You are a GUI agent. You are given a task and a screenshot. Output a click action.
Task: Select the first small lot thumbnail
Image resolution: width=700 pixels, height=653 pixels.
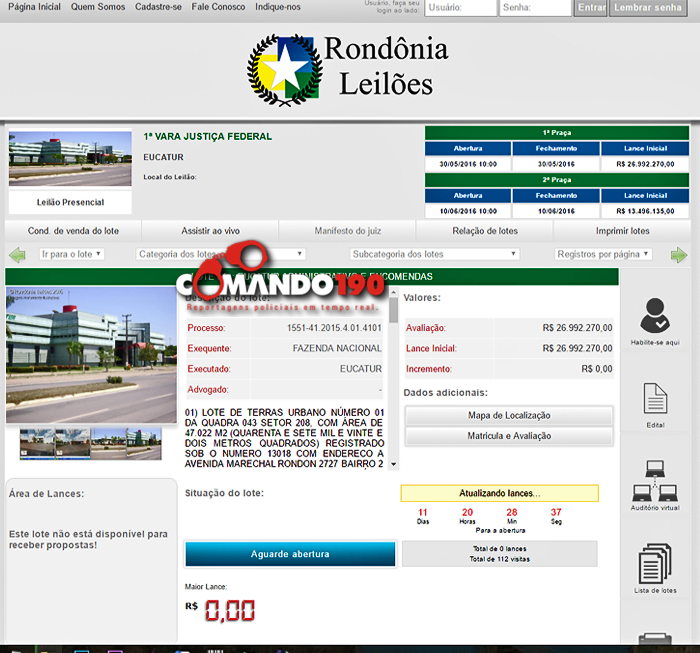coord(37,444)
